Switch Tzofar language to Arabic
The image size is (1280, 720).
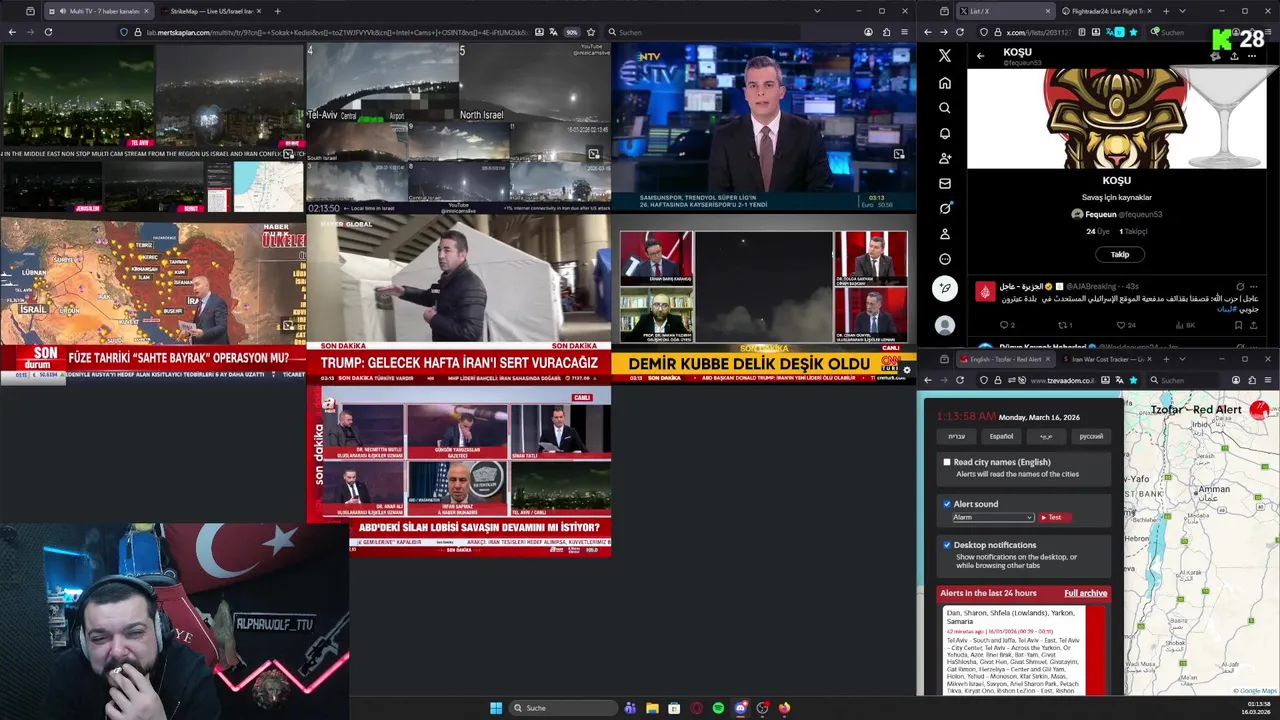click(1046, 436)
